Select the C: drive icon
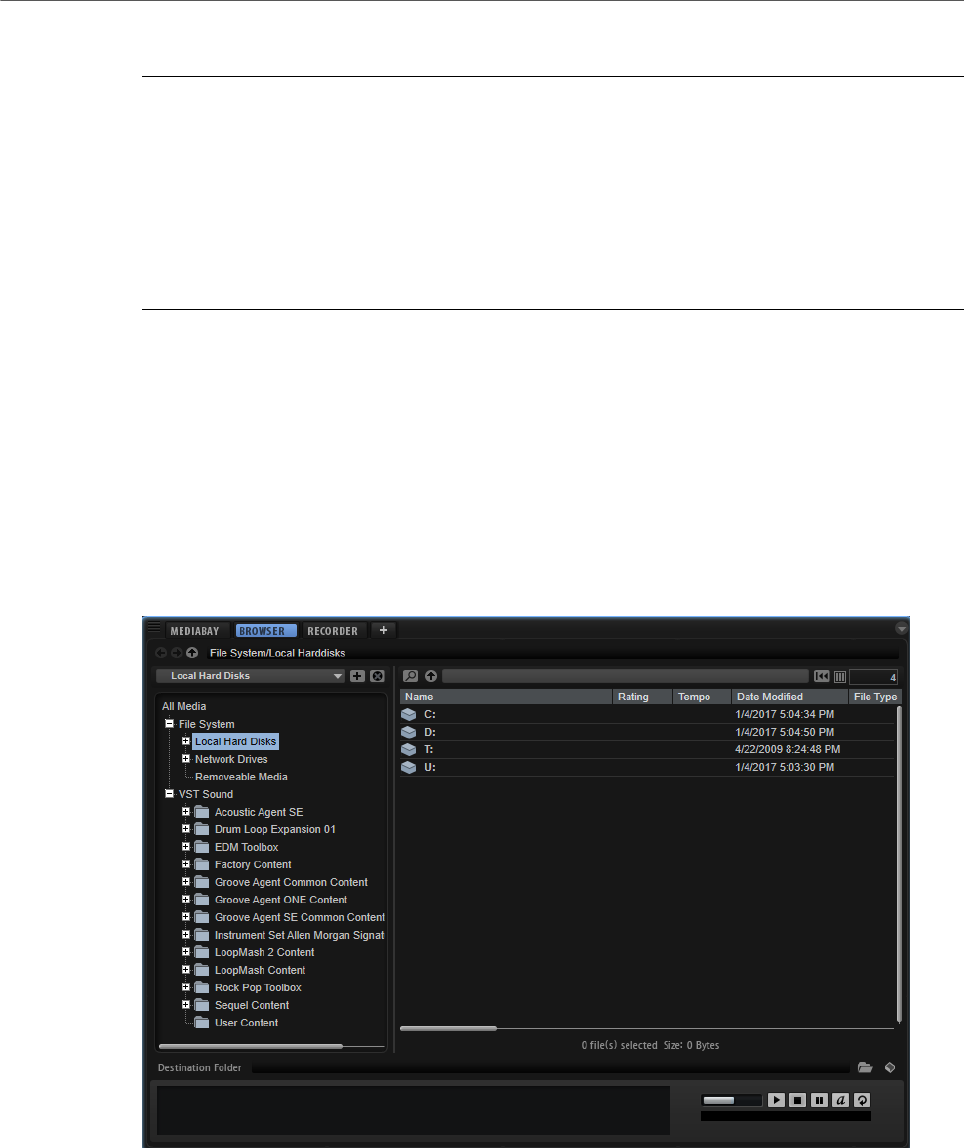This screenshot has height=1148, width=964. click(408, 714)
